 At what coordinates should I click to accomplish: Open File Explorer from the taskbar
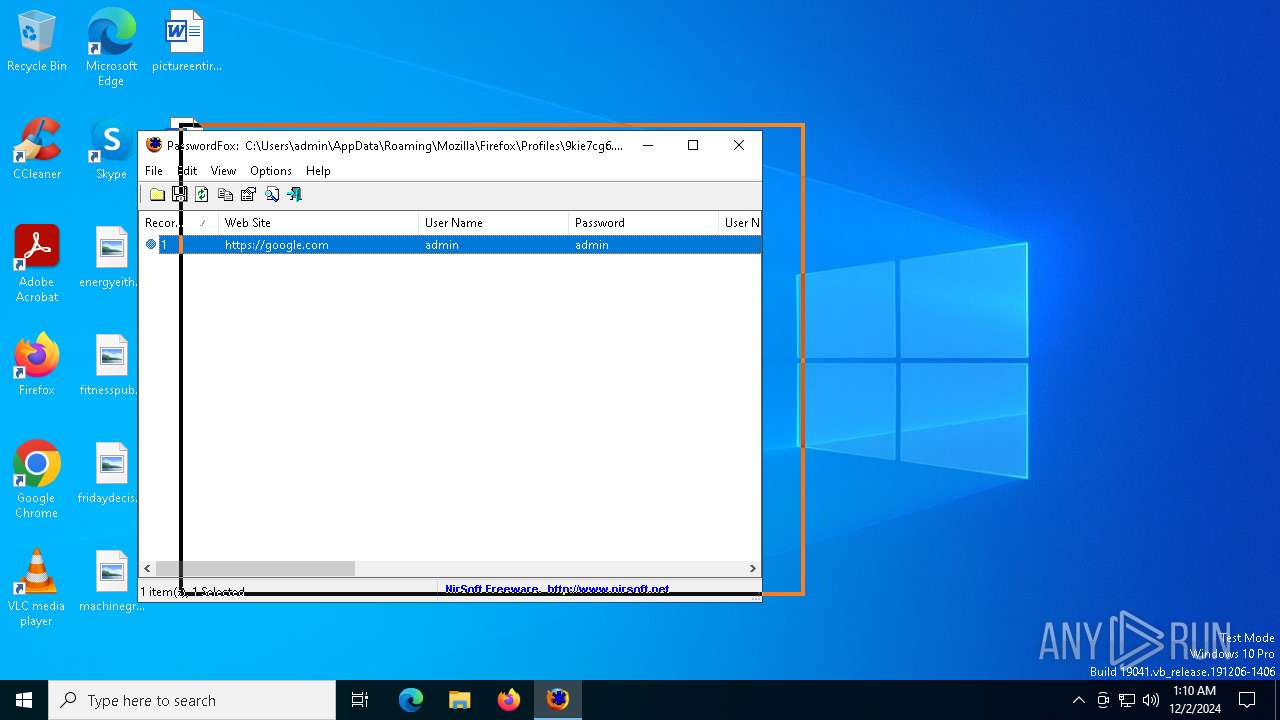(x=459, y=700)
